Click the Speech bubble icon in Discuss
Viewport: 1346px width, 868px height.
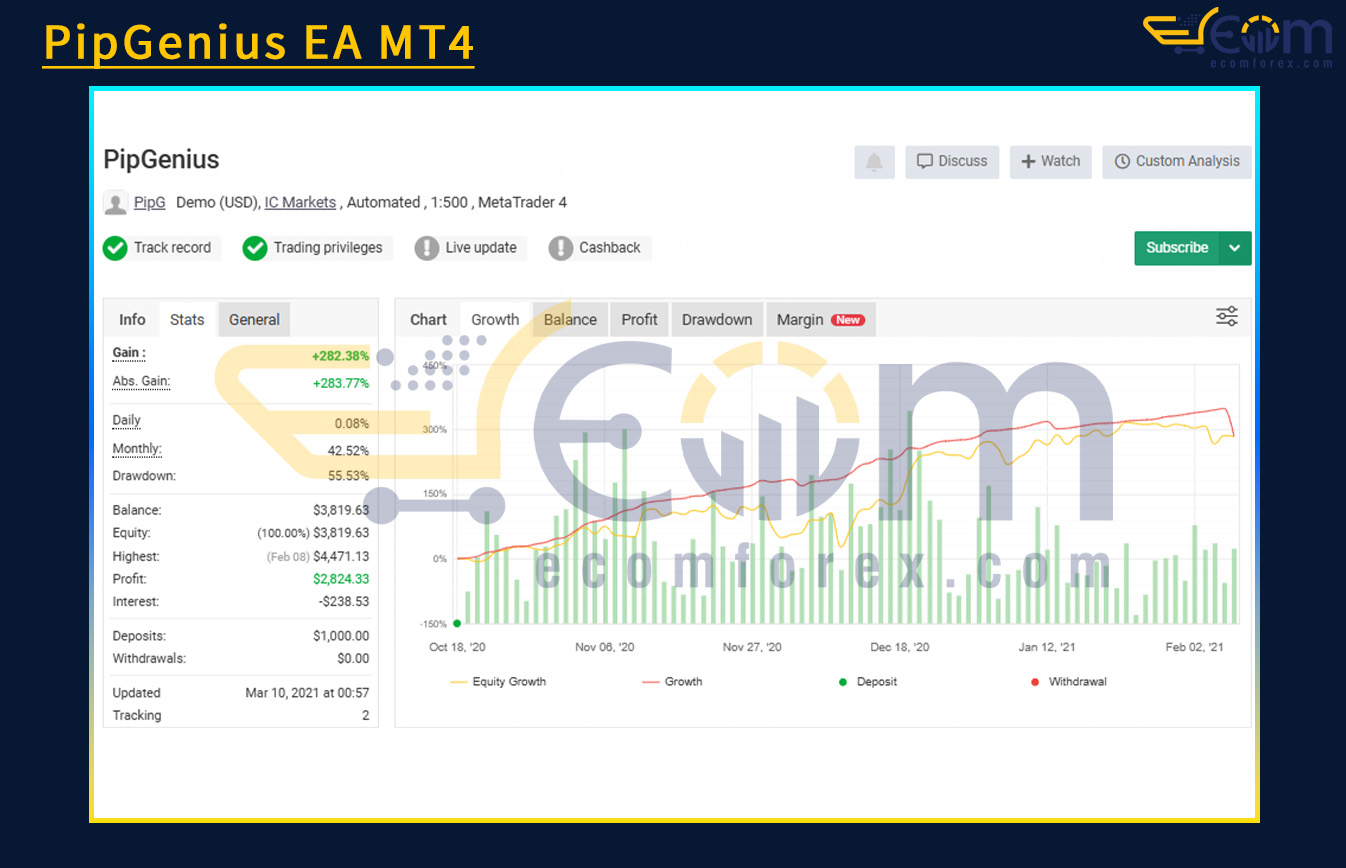(925, 162)
